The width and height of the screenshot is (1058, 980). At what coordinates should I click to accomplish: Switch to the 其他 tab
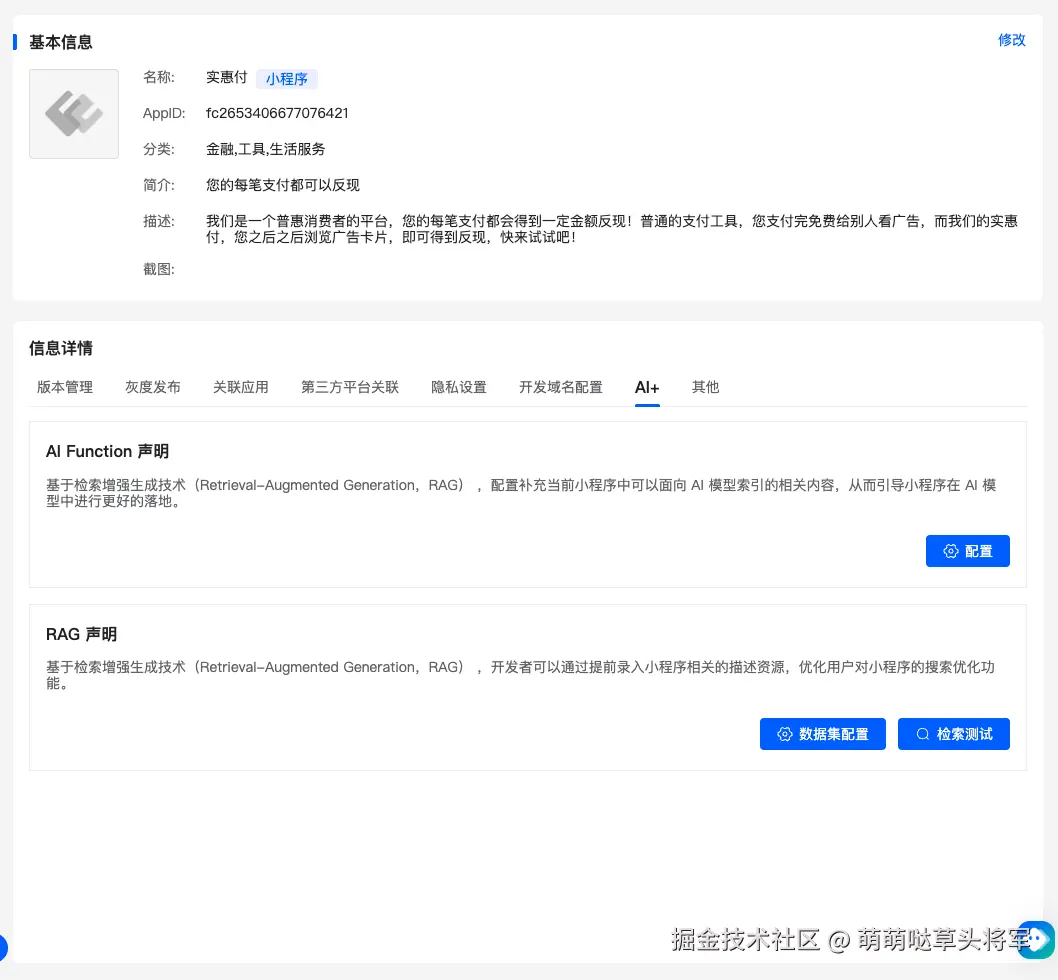coord(705,387)
